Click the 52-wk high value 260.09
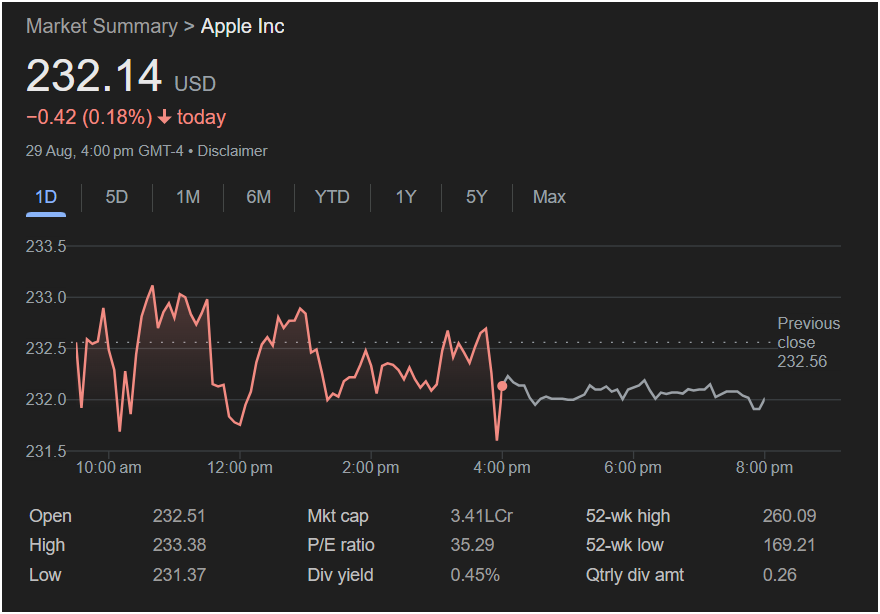The width and height of the screenshot is (880, 614). [x=789, y=516]
